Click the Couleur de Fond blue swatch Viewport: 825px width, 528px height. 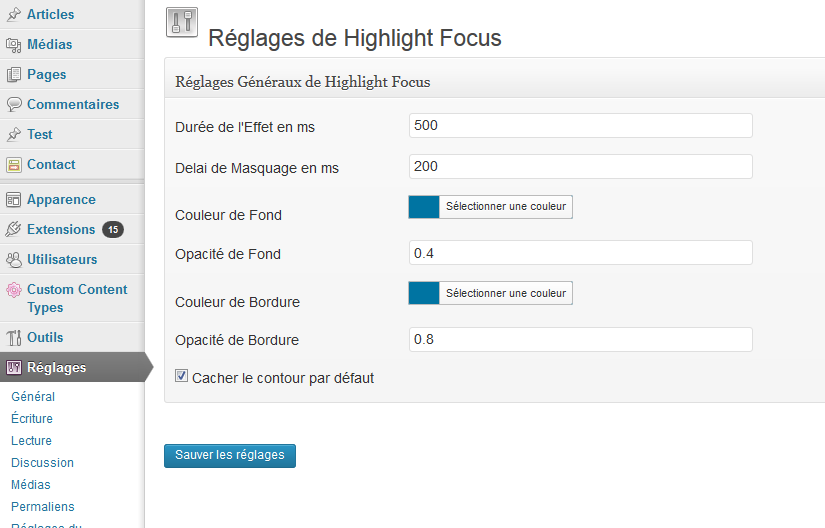(424, 207)
